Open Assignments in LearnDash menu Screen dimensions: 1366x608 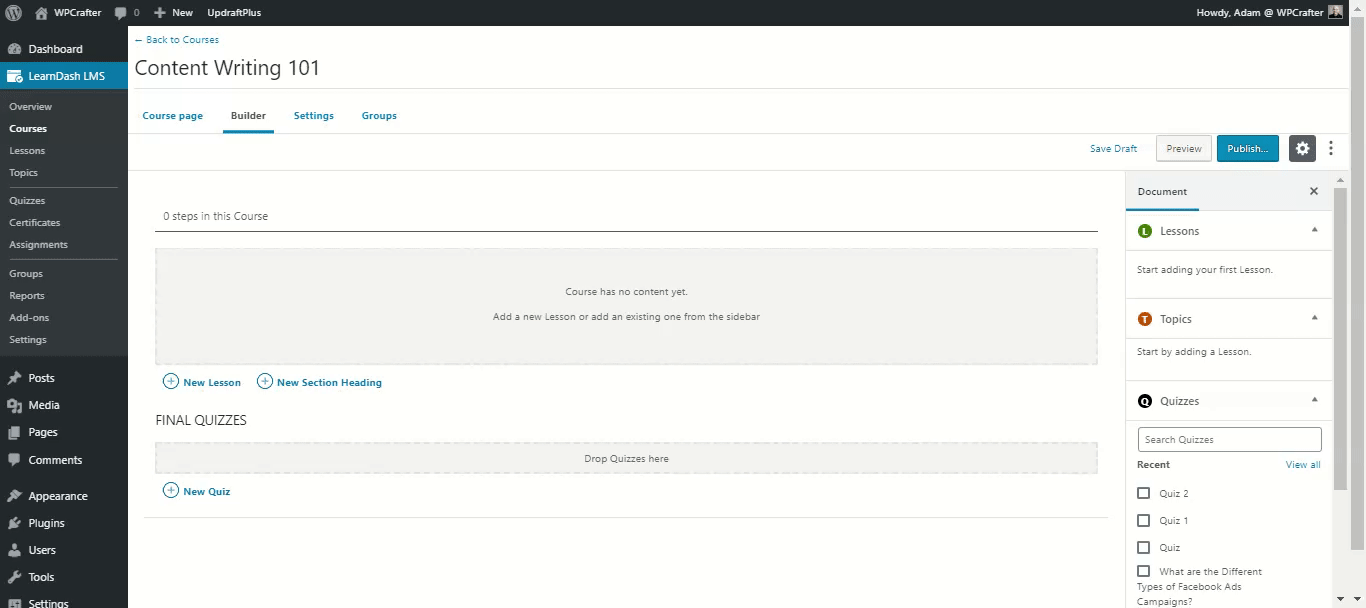tap(39, 245)
